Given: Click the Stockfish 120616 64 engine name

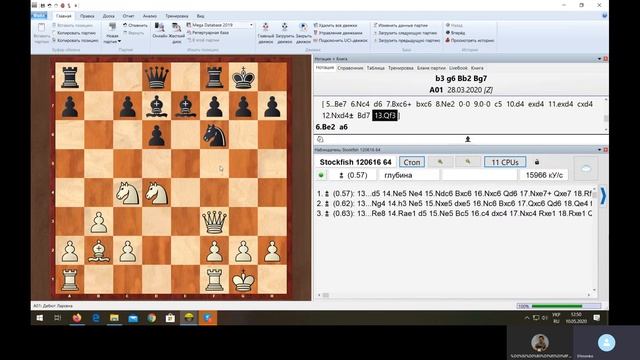Looking at the screenshot, I should pos(356,162).
